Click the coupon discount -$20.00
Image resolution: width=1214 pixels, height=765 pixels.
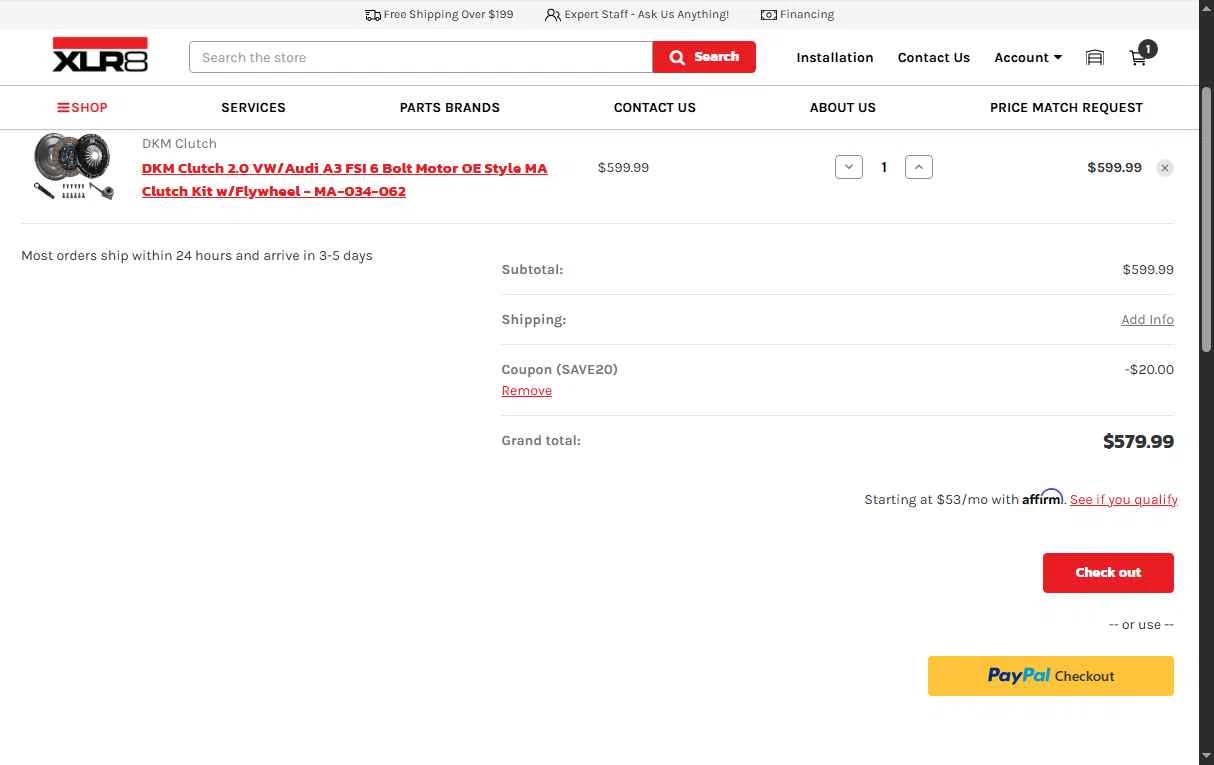point(1149,370)
